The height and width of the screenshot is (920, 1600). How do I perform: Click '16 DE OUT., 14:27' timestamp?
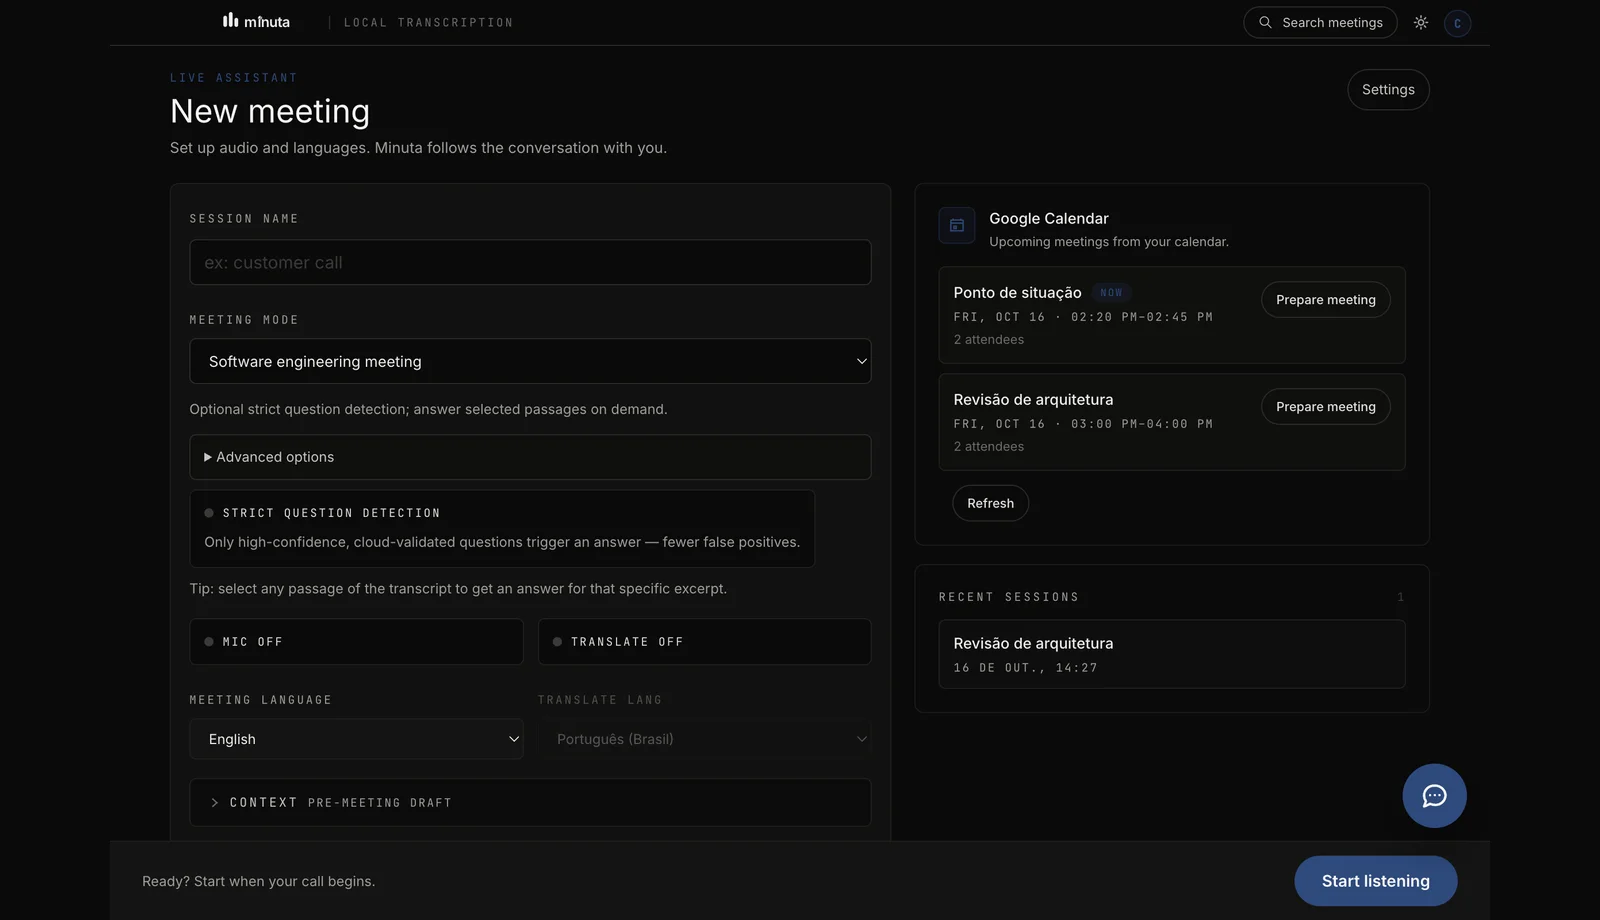1025,668
